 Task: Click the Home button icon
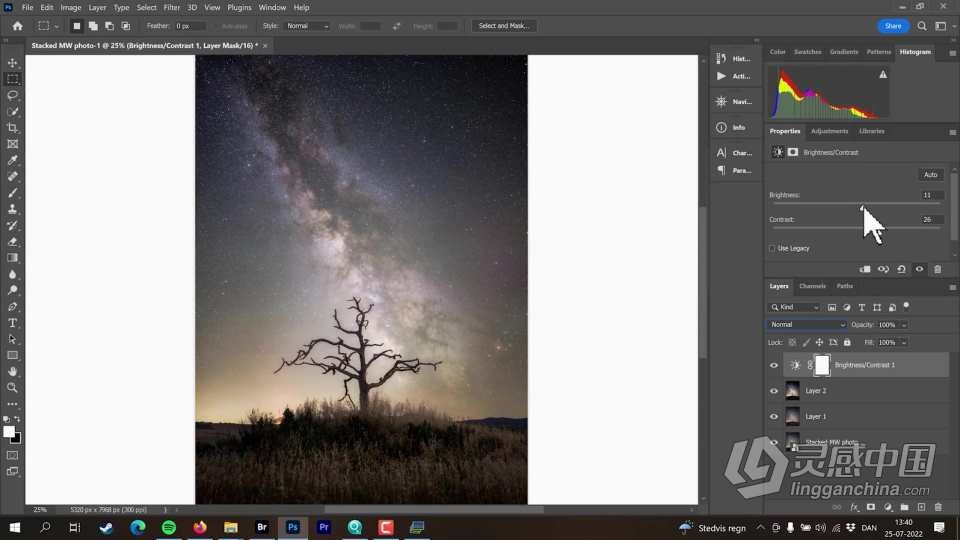click(17, 26)
